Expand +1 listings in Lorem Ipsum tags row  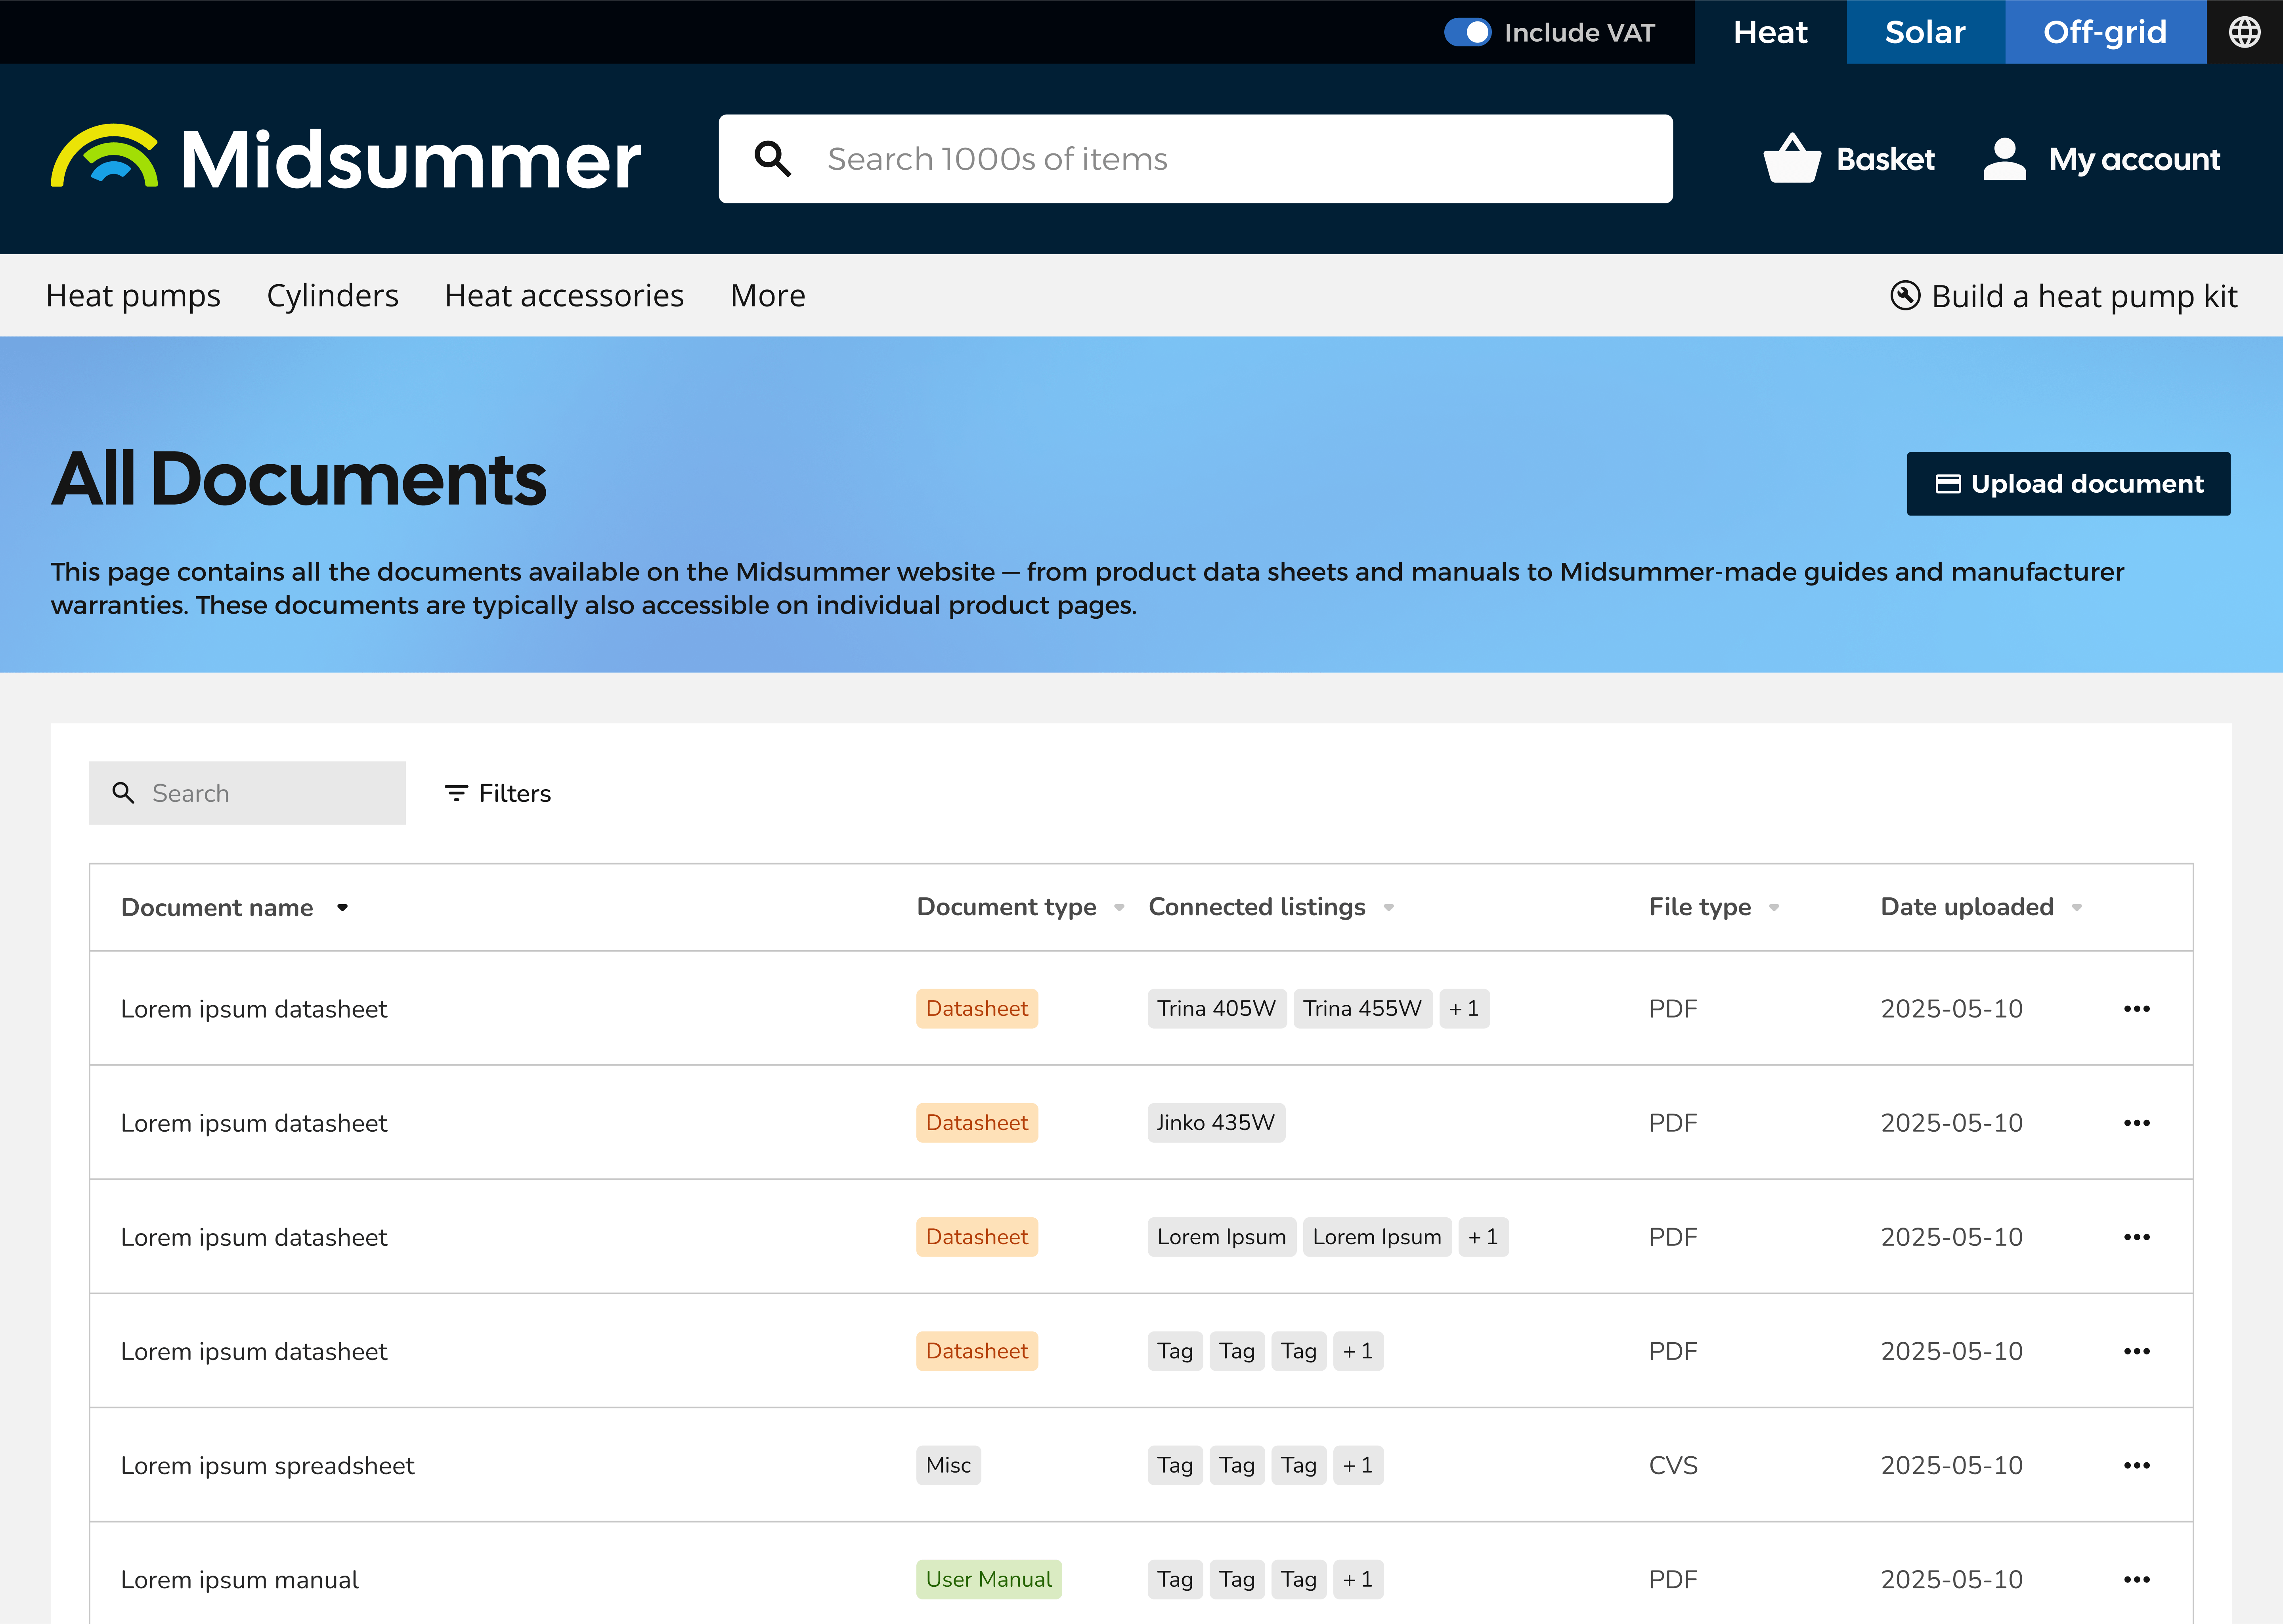tap(1483, 1237)
